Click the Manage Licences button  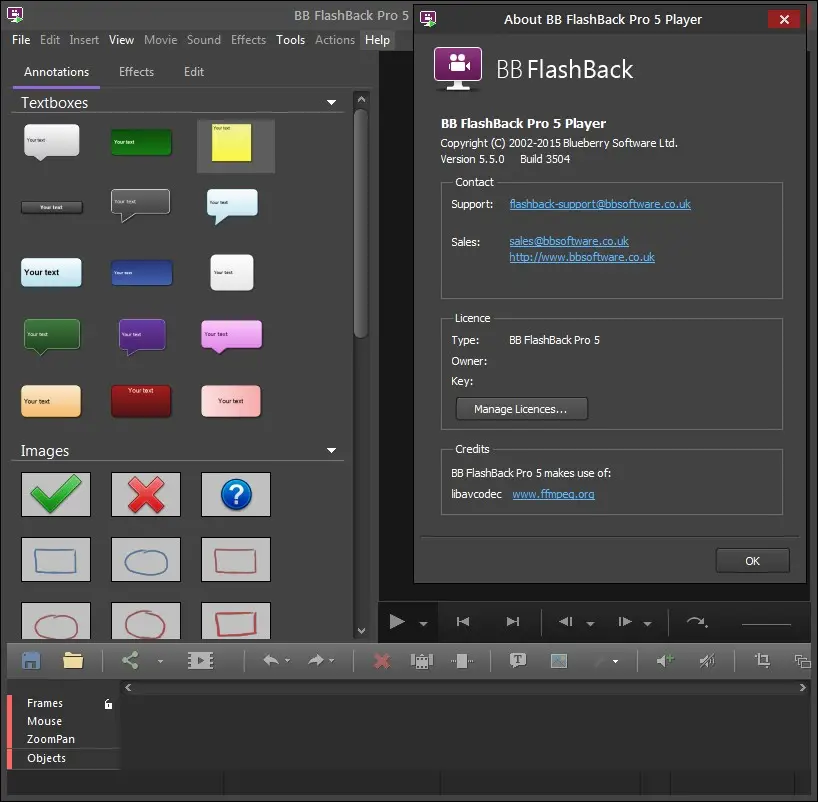click(x=521, y=409)
